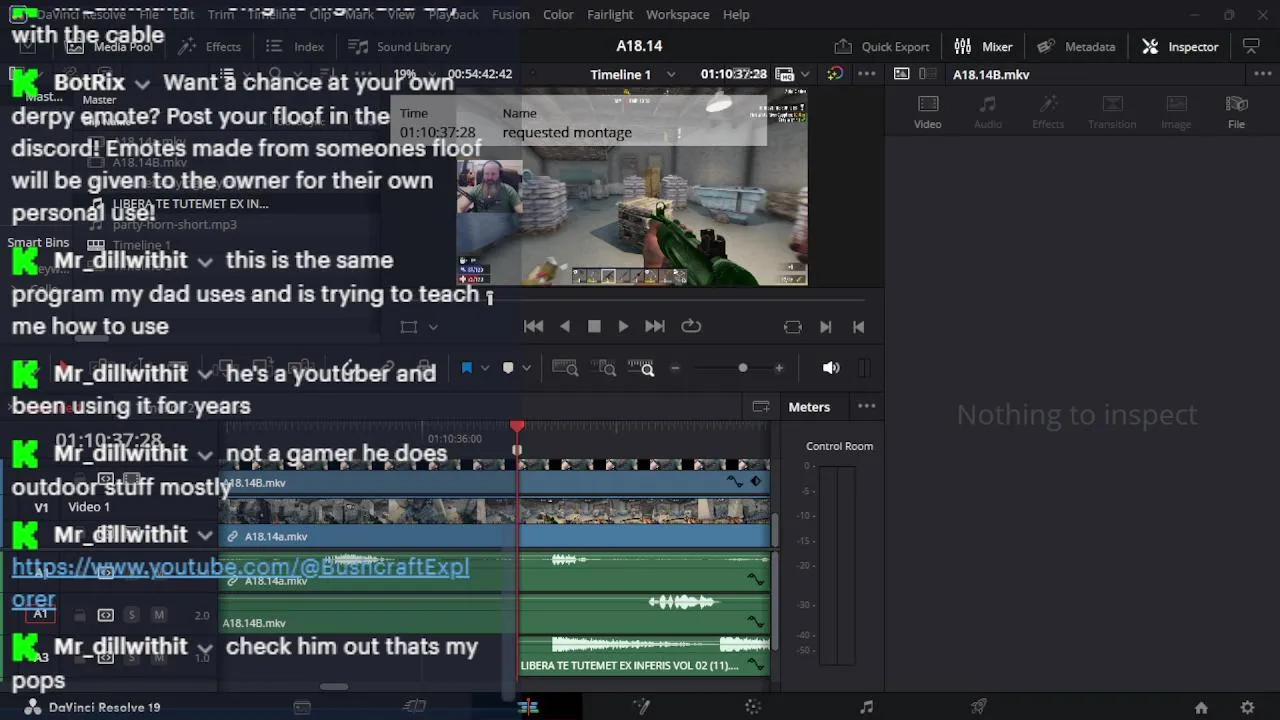The image size is (1280, 720).
Task: Open the Color menu
Action: (x=558, y=14)
